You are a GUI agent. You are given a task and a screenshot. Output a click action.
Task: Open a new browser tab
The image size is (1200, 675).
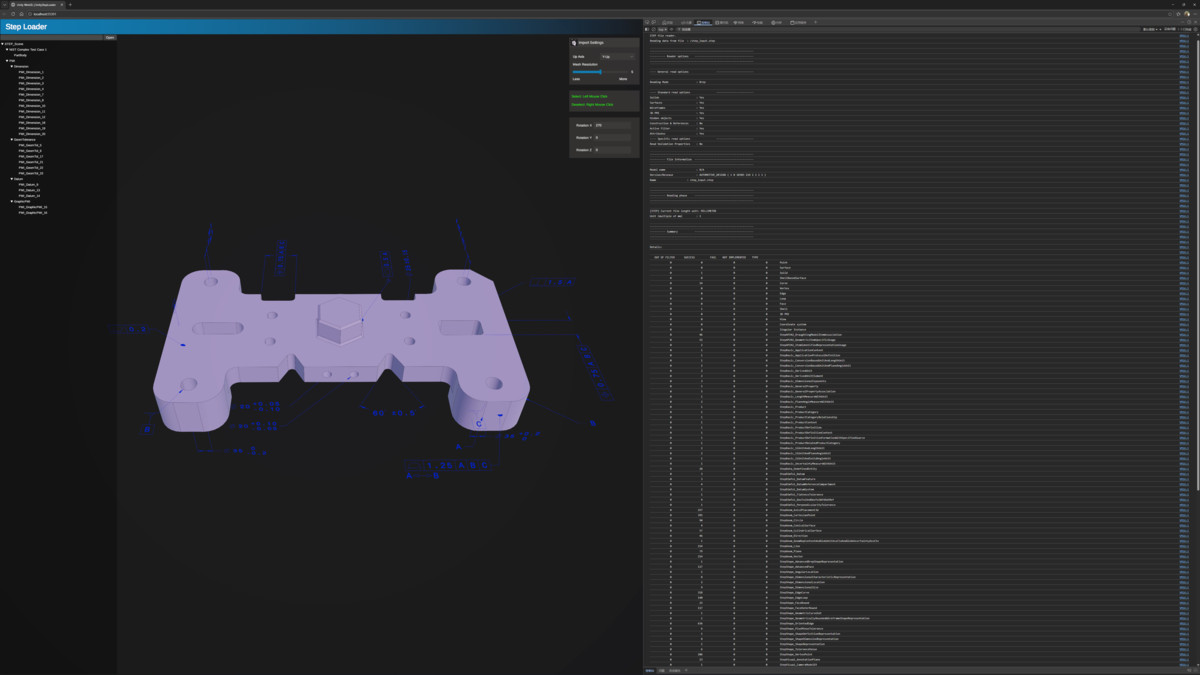70,5
